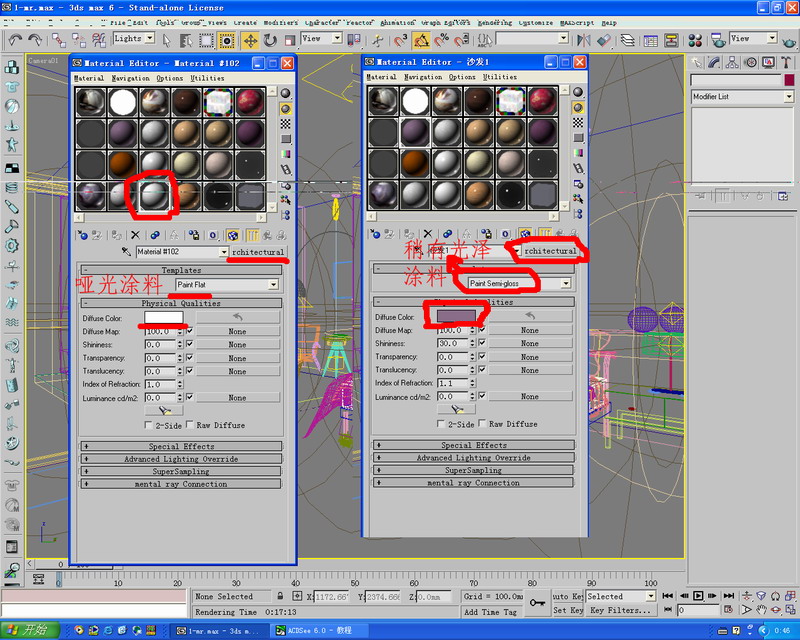
Task: Open Navigation menu in left Material Editor
Action: point(131,79)
